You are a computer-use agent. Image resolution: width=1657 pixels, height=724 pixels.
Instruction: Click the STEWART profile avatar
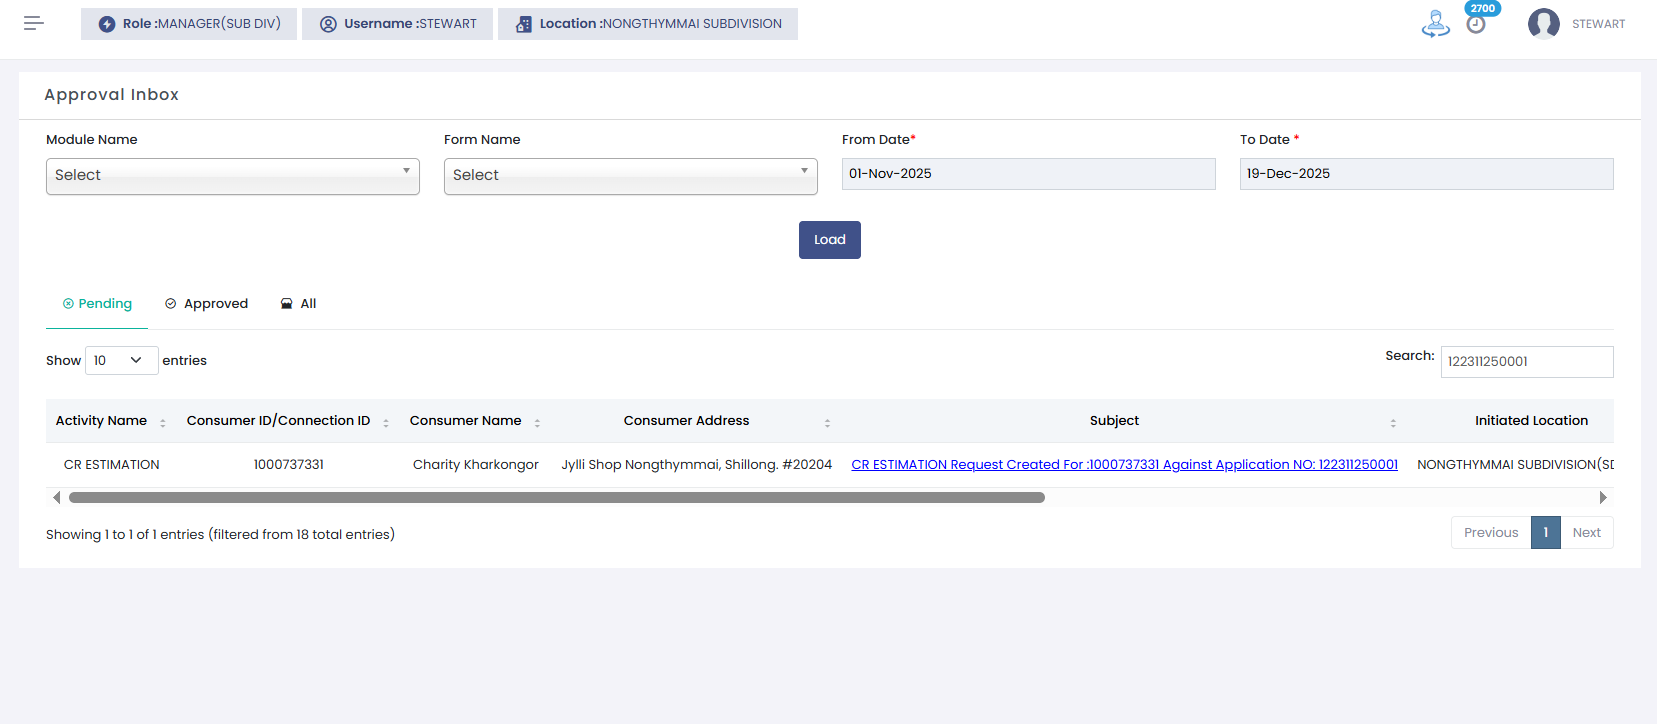pyautogui.click(x=1543, y=24)
